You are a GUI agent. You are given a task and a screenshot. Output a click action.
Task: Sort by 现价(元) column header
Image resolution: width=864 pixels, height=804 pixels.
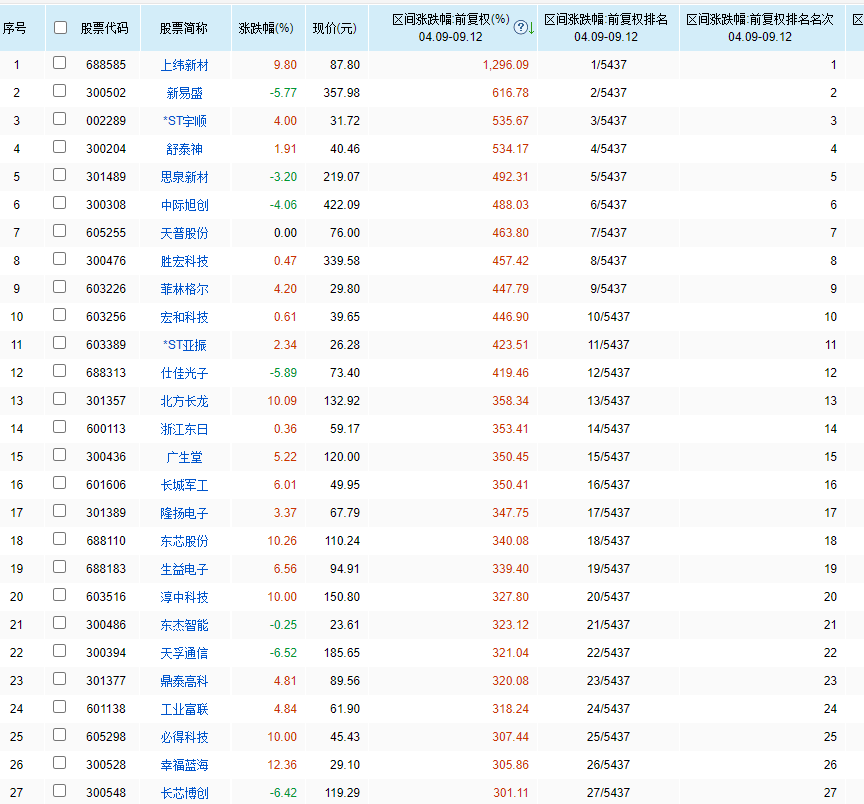click(334, 28)
